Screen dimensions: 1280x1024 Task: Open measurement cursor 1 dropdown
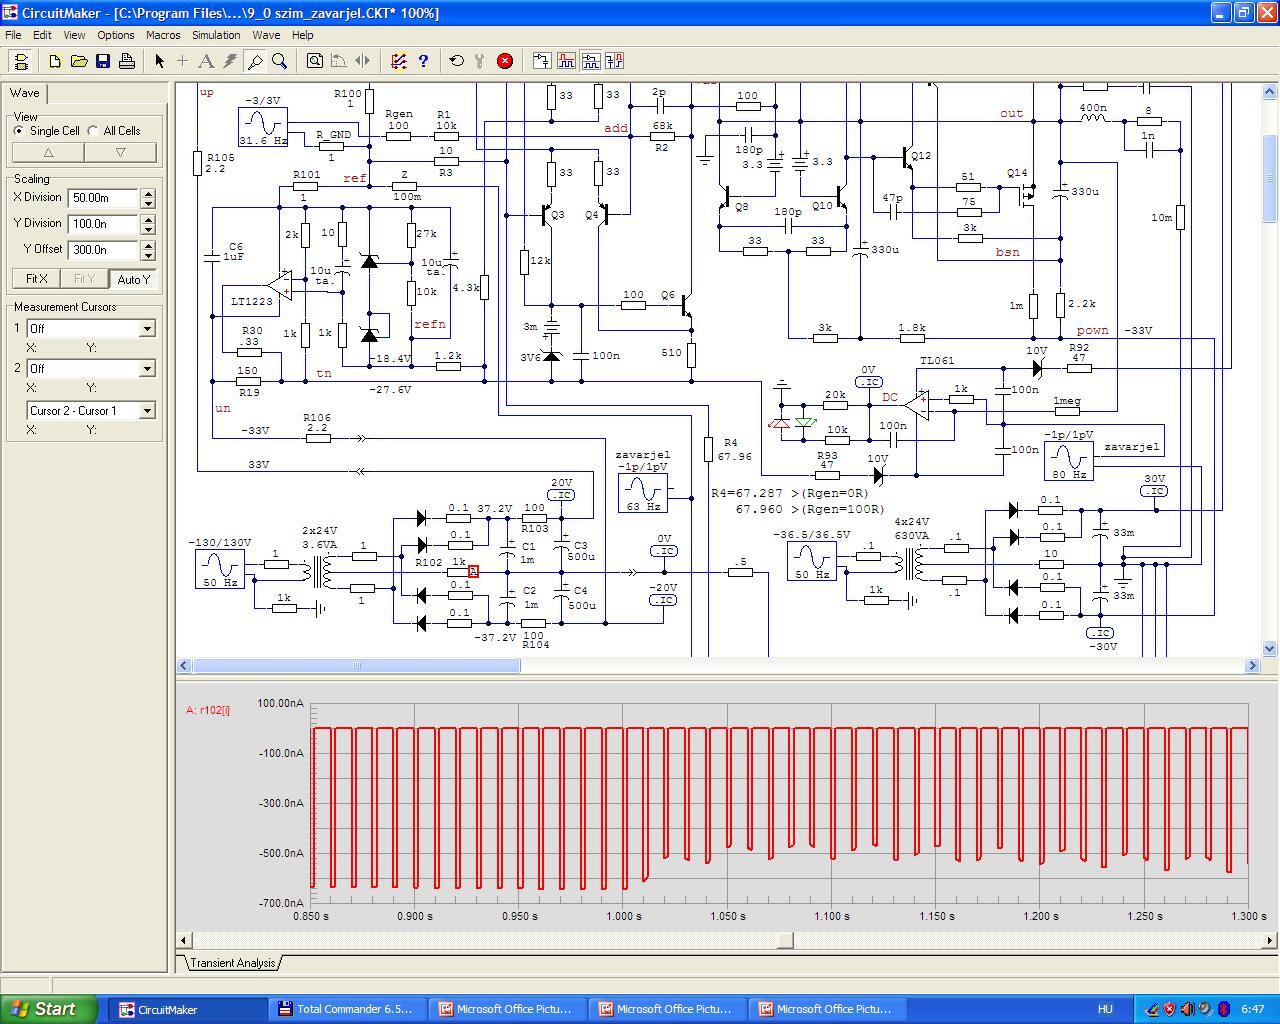147,329
